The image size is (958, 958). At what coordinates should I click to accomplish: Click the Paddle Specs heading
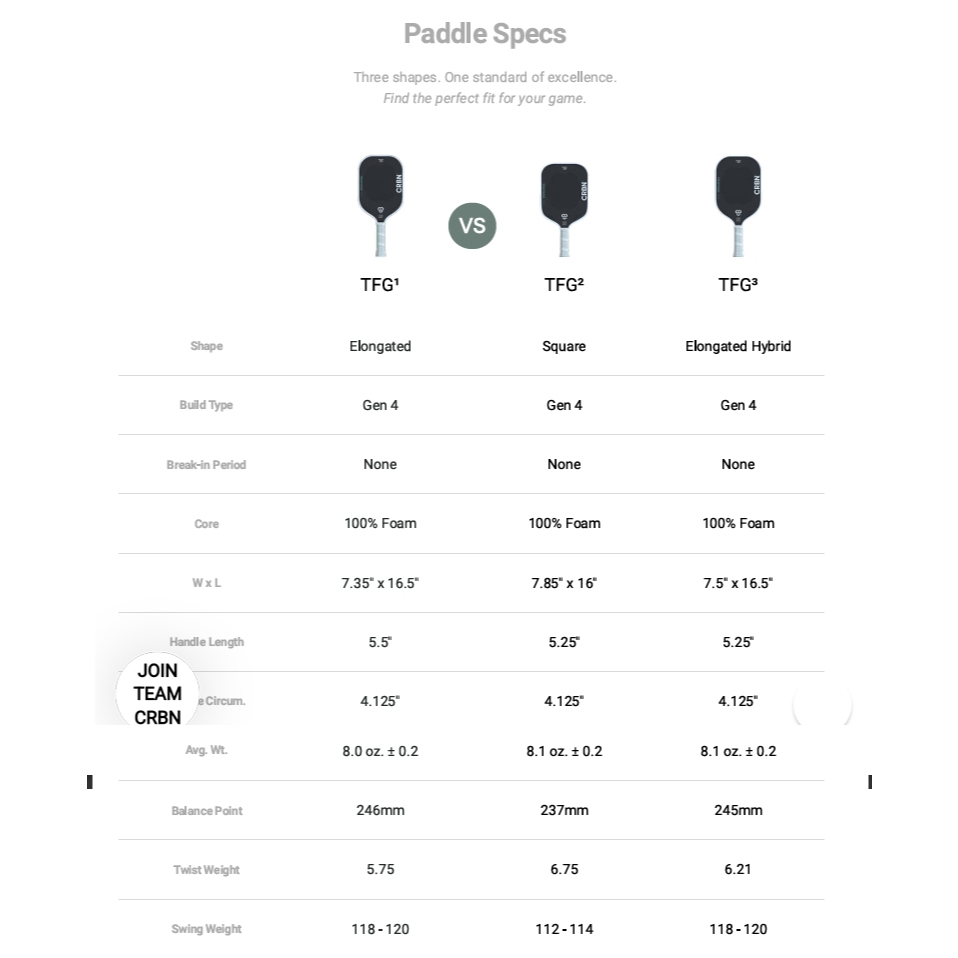(485, 34)
